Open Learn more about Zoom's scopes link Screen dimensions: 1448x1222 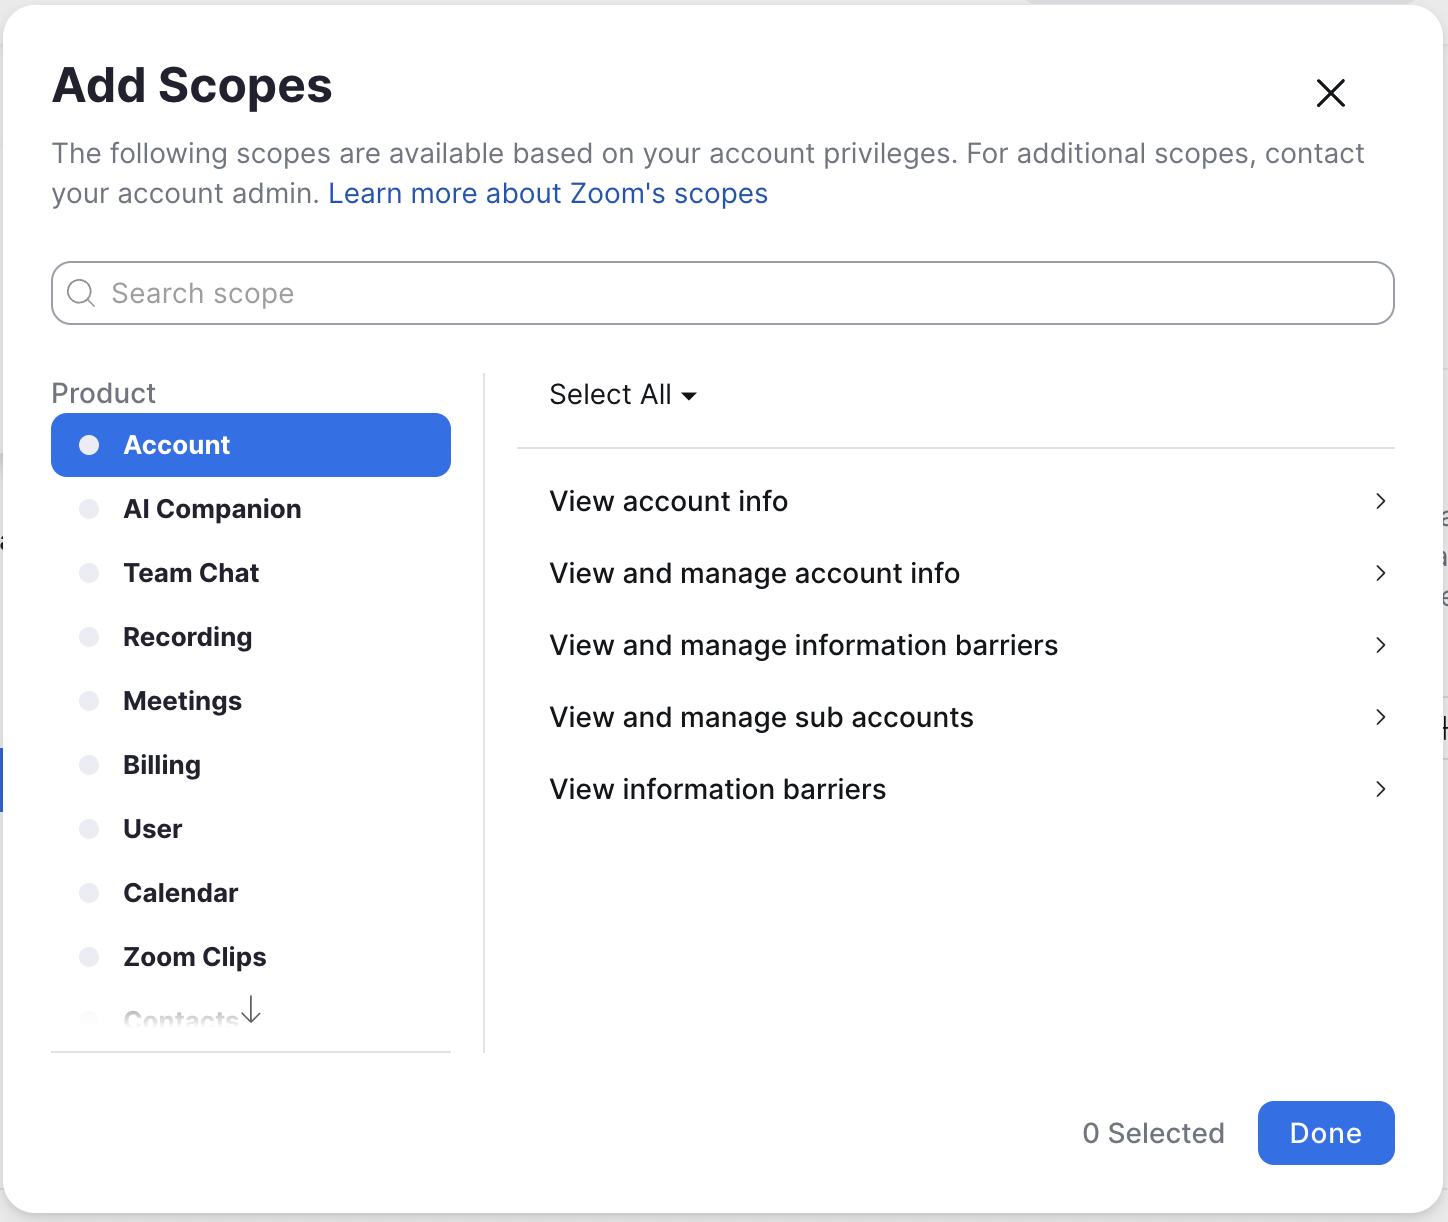pos(548,193)
